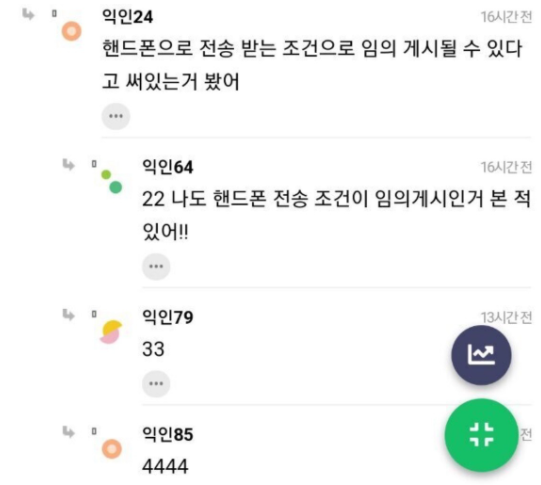Image resolution: width=541 pixels, height=485 pixels.
Task: Click the reply arrow beside 익인24
Action: (x=28, y=14)
